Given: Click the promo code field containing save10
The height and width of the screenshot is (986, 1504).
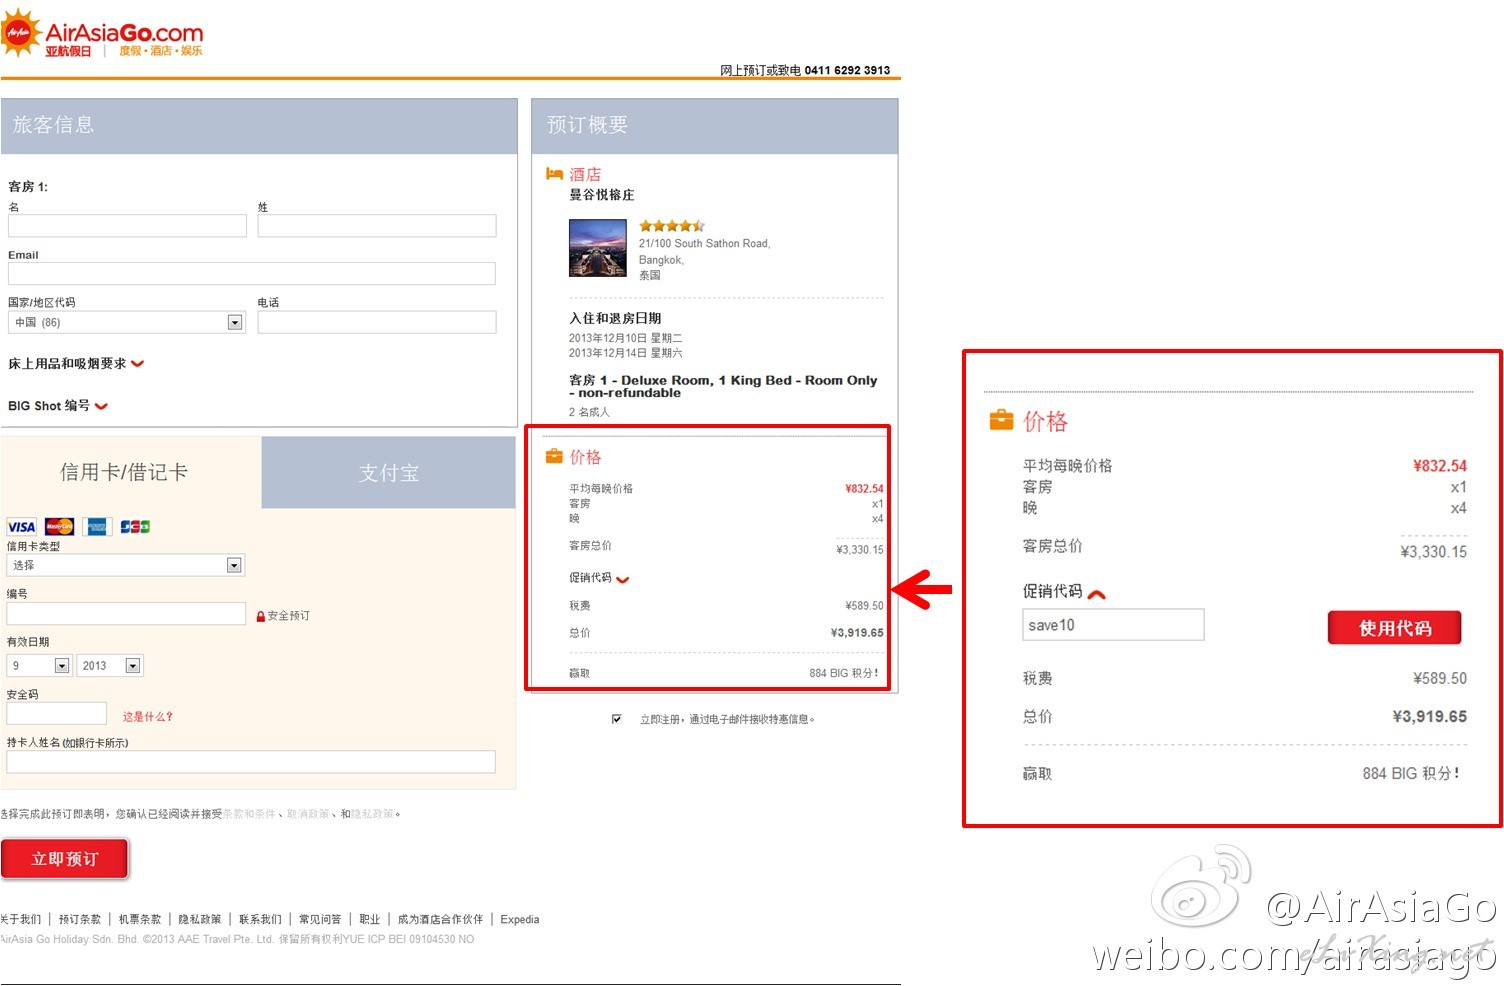Looking at the screenshot, I should tap(1113, 625).
